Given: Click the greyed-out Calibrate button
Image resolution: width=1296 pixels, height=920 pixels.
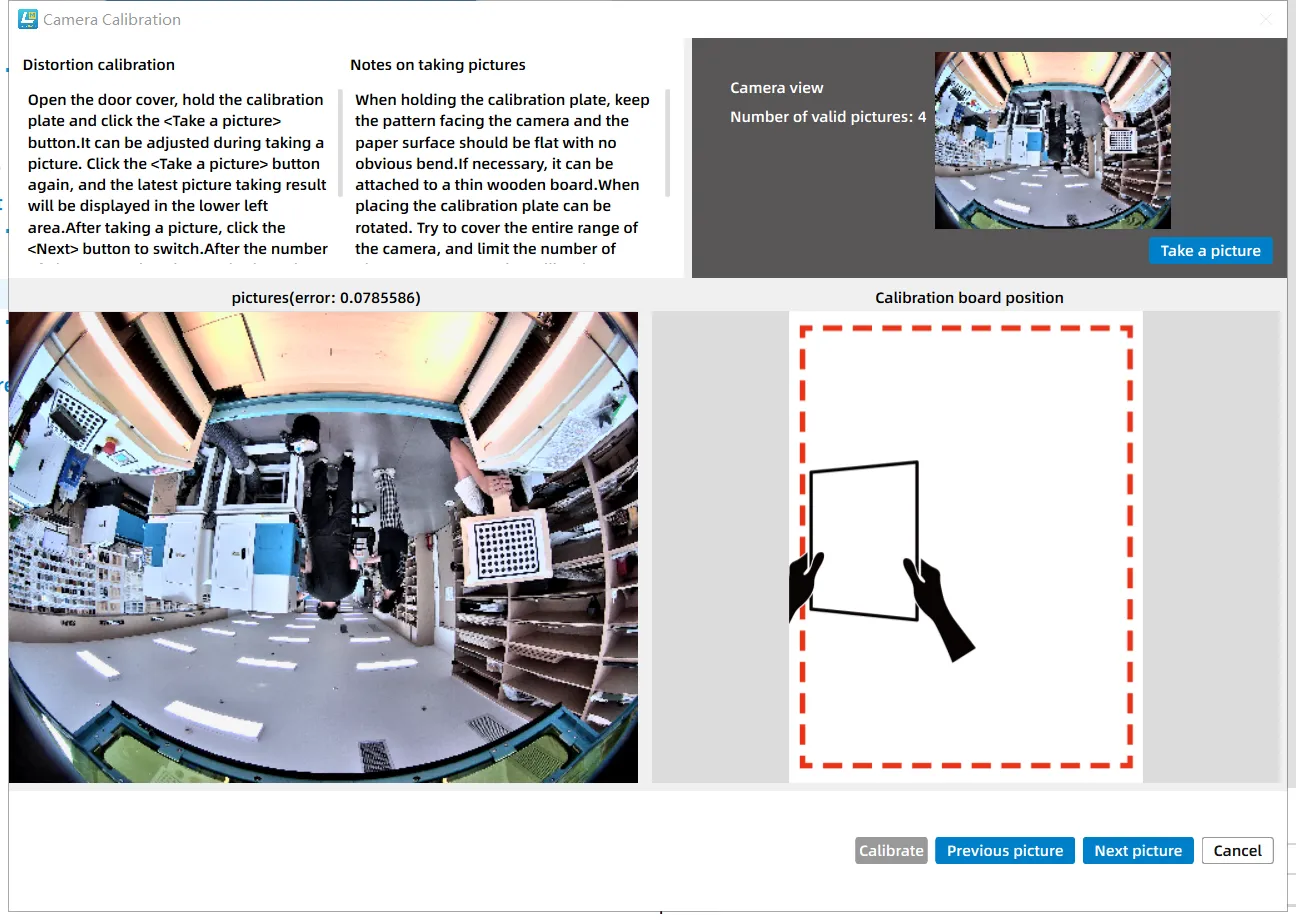Looking at the screenshot, I should pyautogui.click(x=891, y=850).
